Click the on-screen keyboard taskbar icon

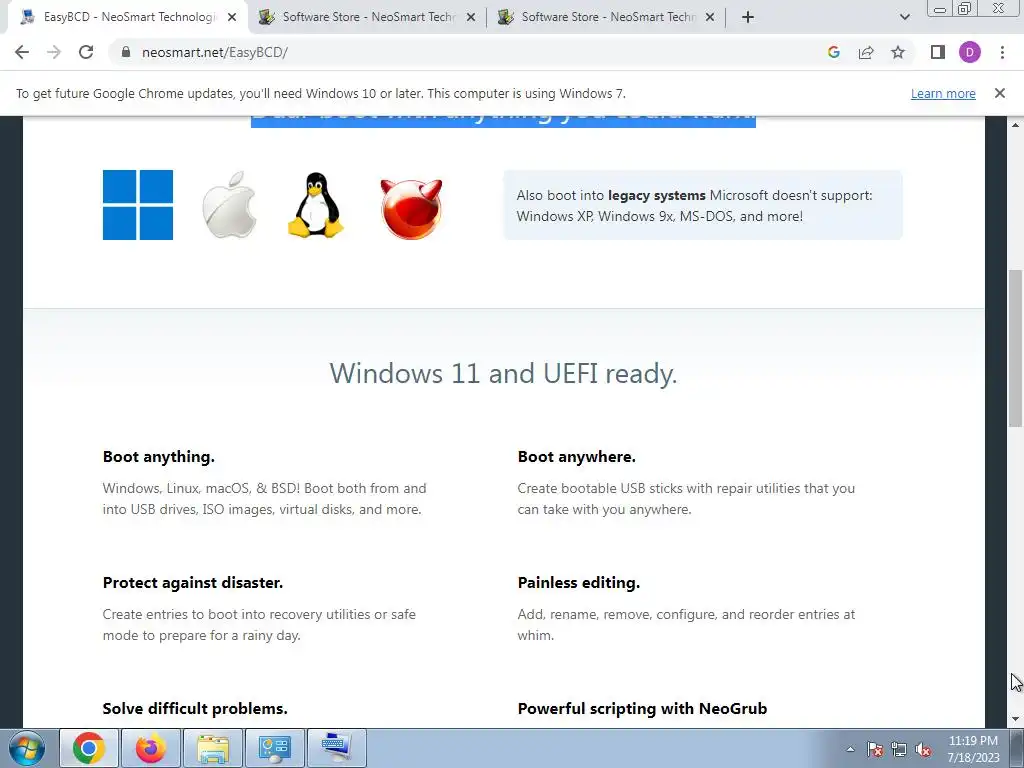point(336,748)
